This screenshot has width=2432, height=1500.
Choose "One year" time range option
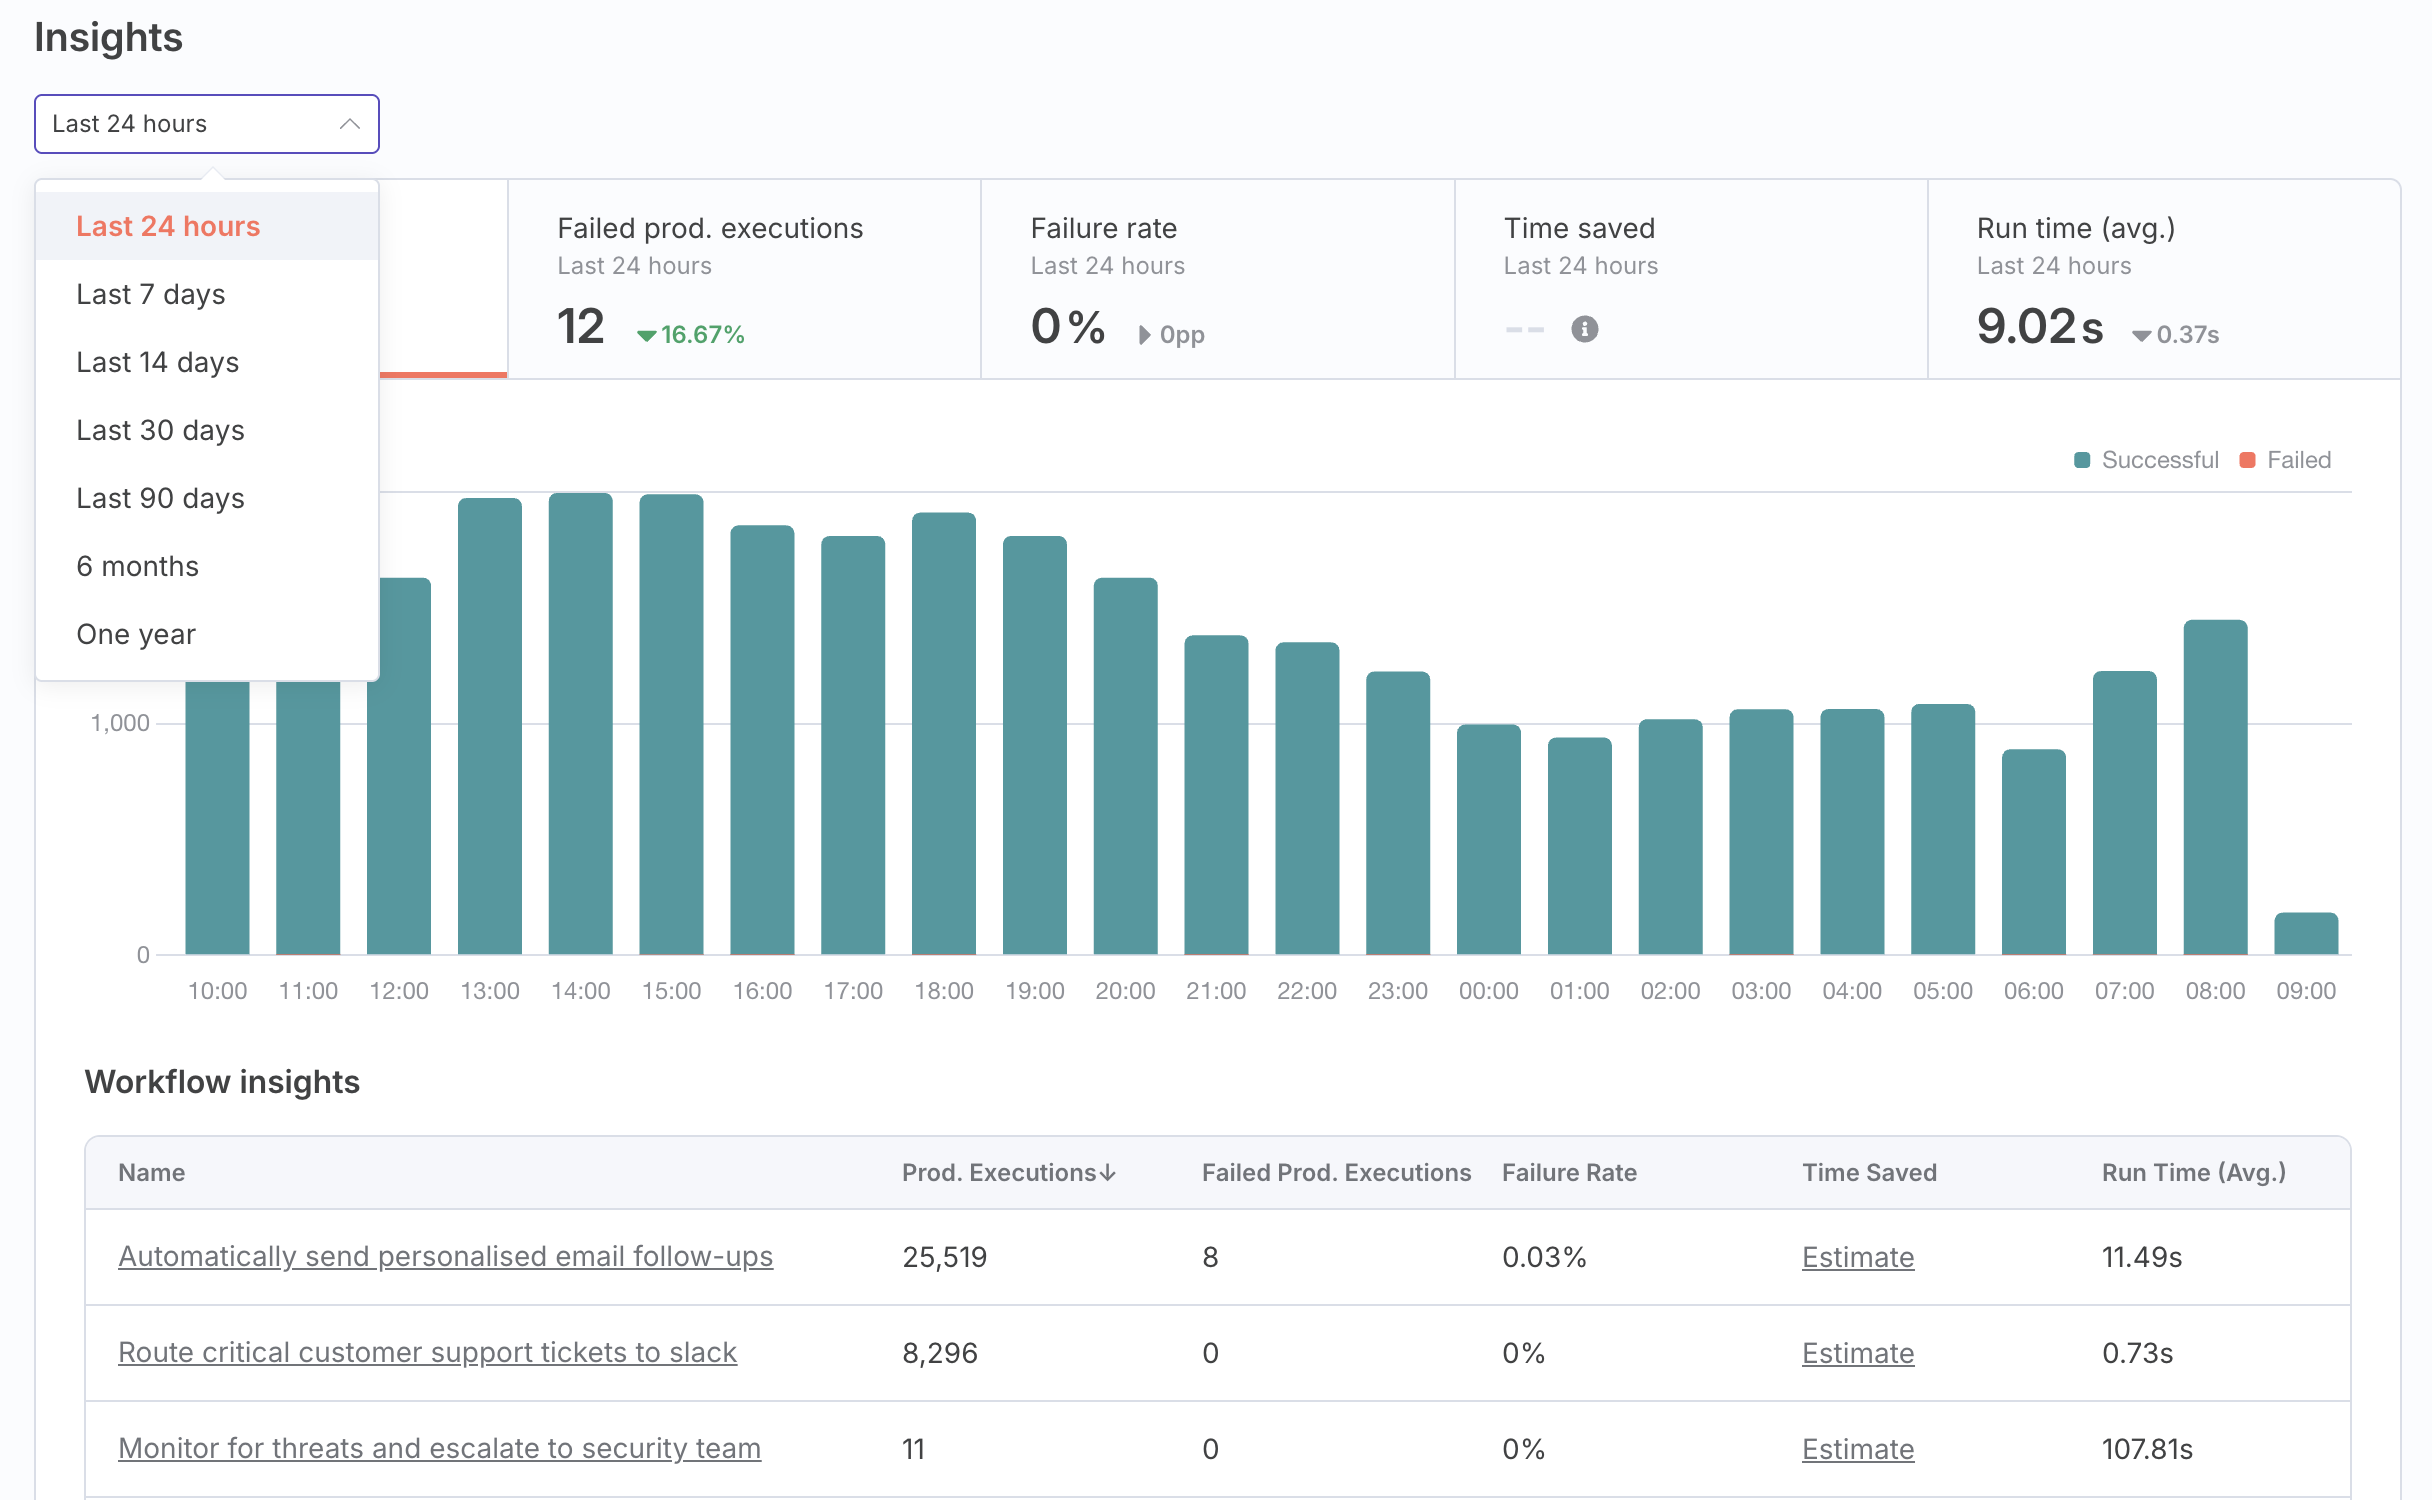pos(135,633)
